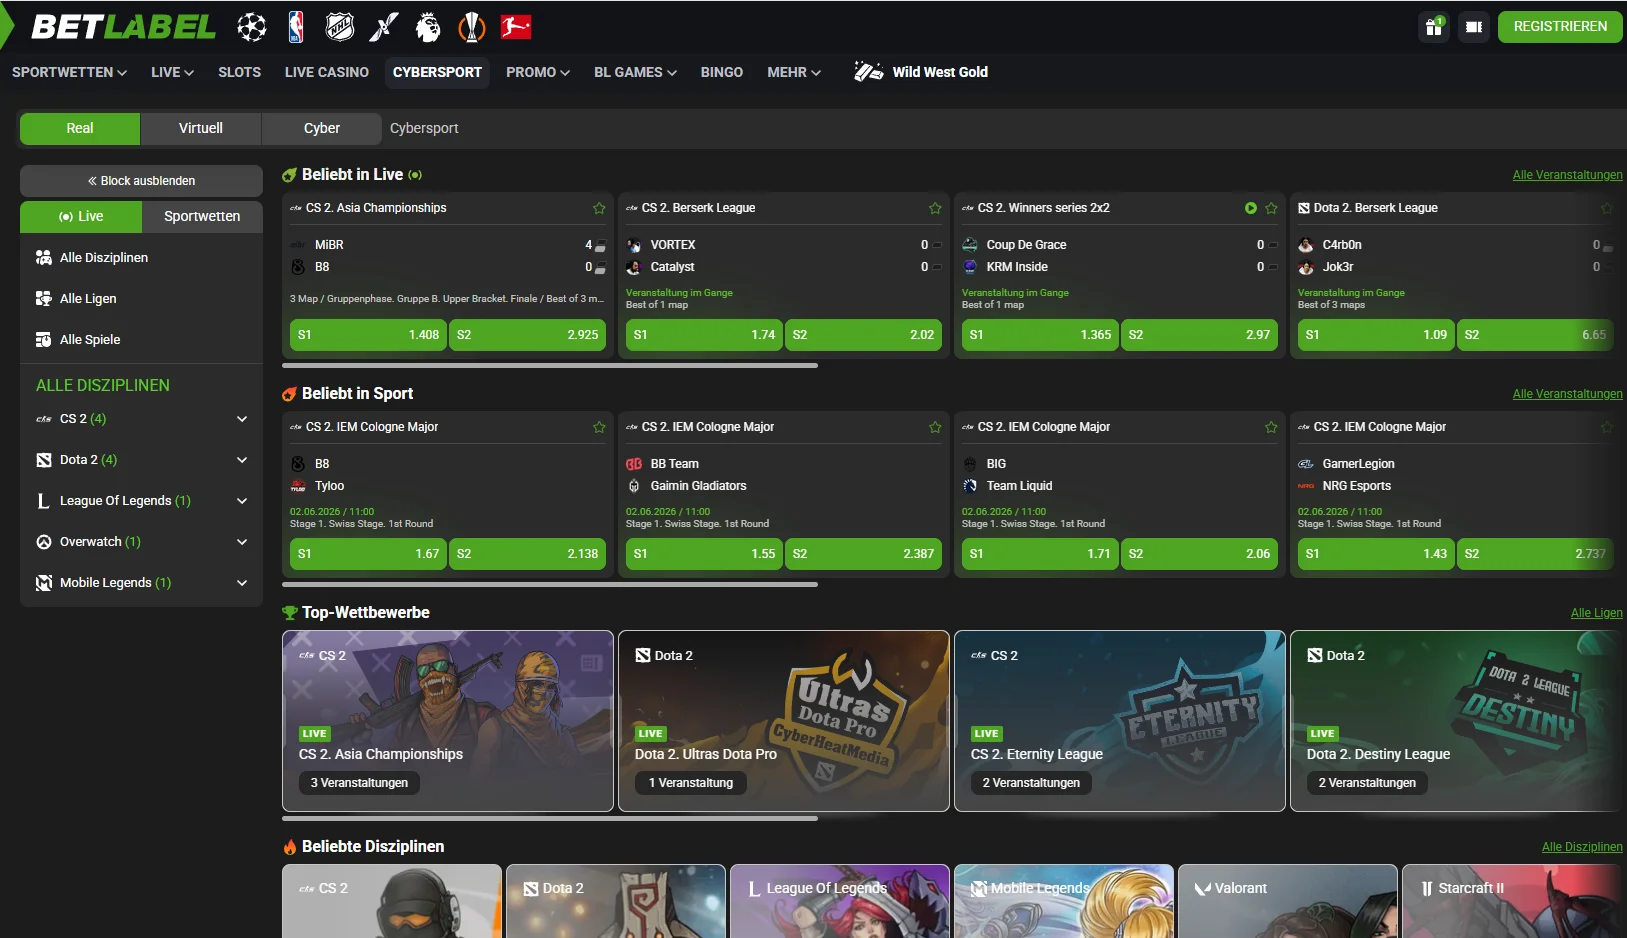Image resolution: width=1627 pixels, height=938 pixels.
Task: Open the Dota 2 Ultras Dota Pro card
Action: tap(784, 721)
